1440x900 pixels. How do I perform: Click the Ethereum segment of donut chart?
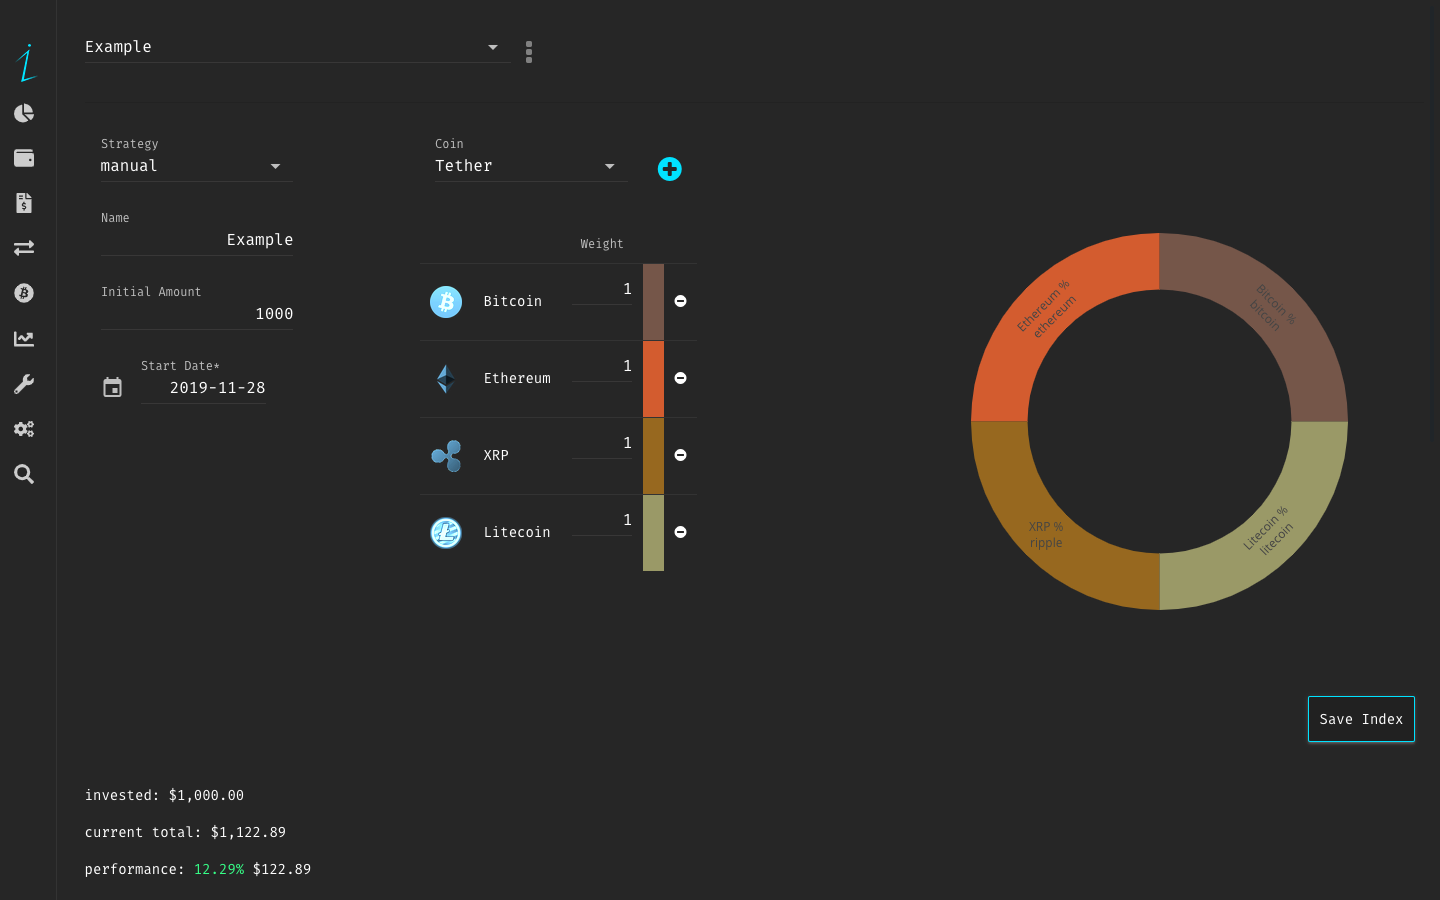[x=1046, y=308]
